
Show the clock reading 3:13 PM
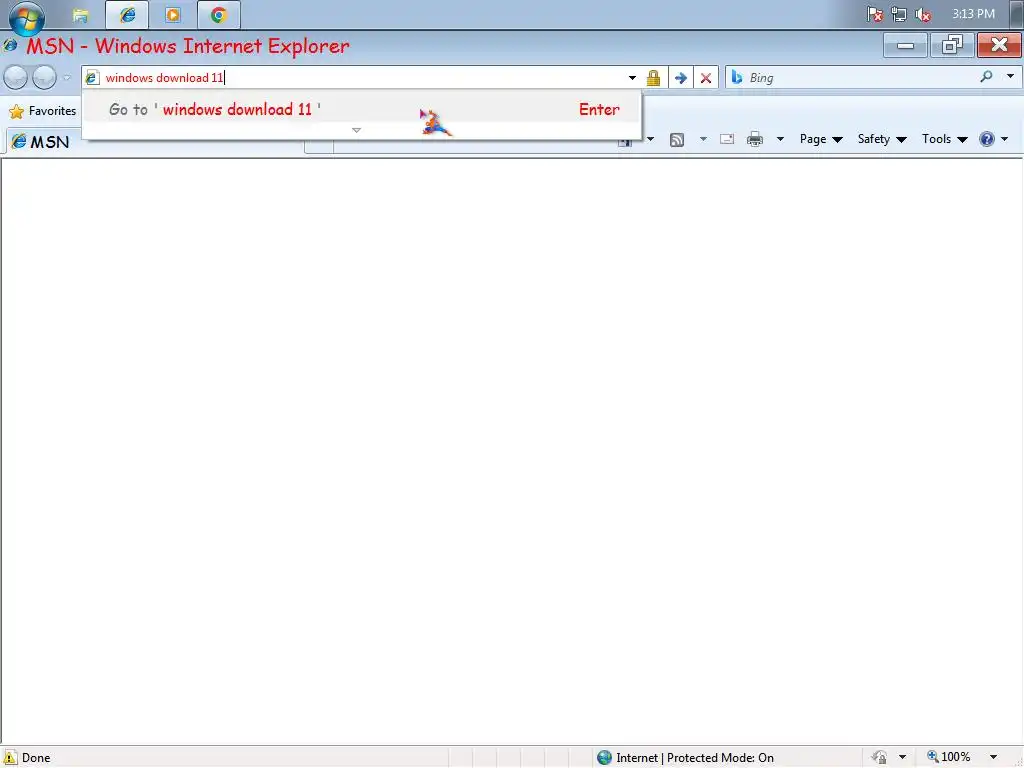973,14
